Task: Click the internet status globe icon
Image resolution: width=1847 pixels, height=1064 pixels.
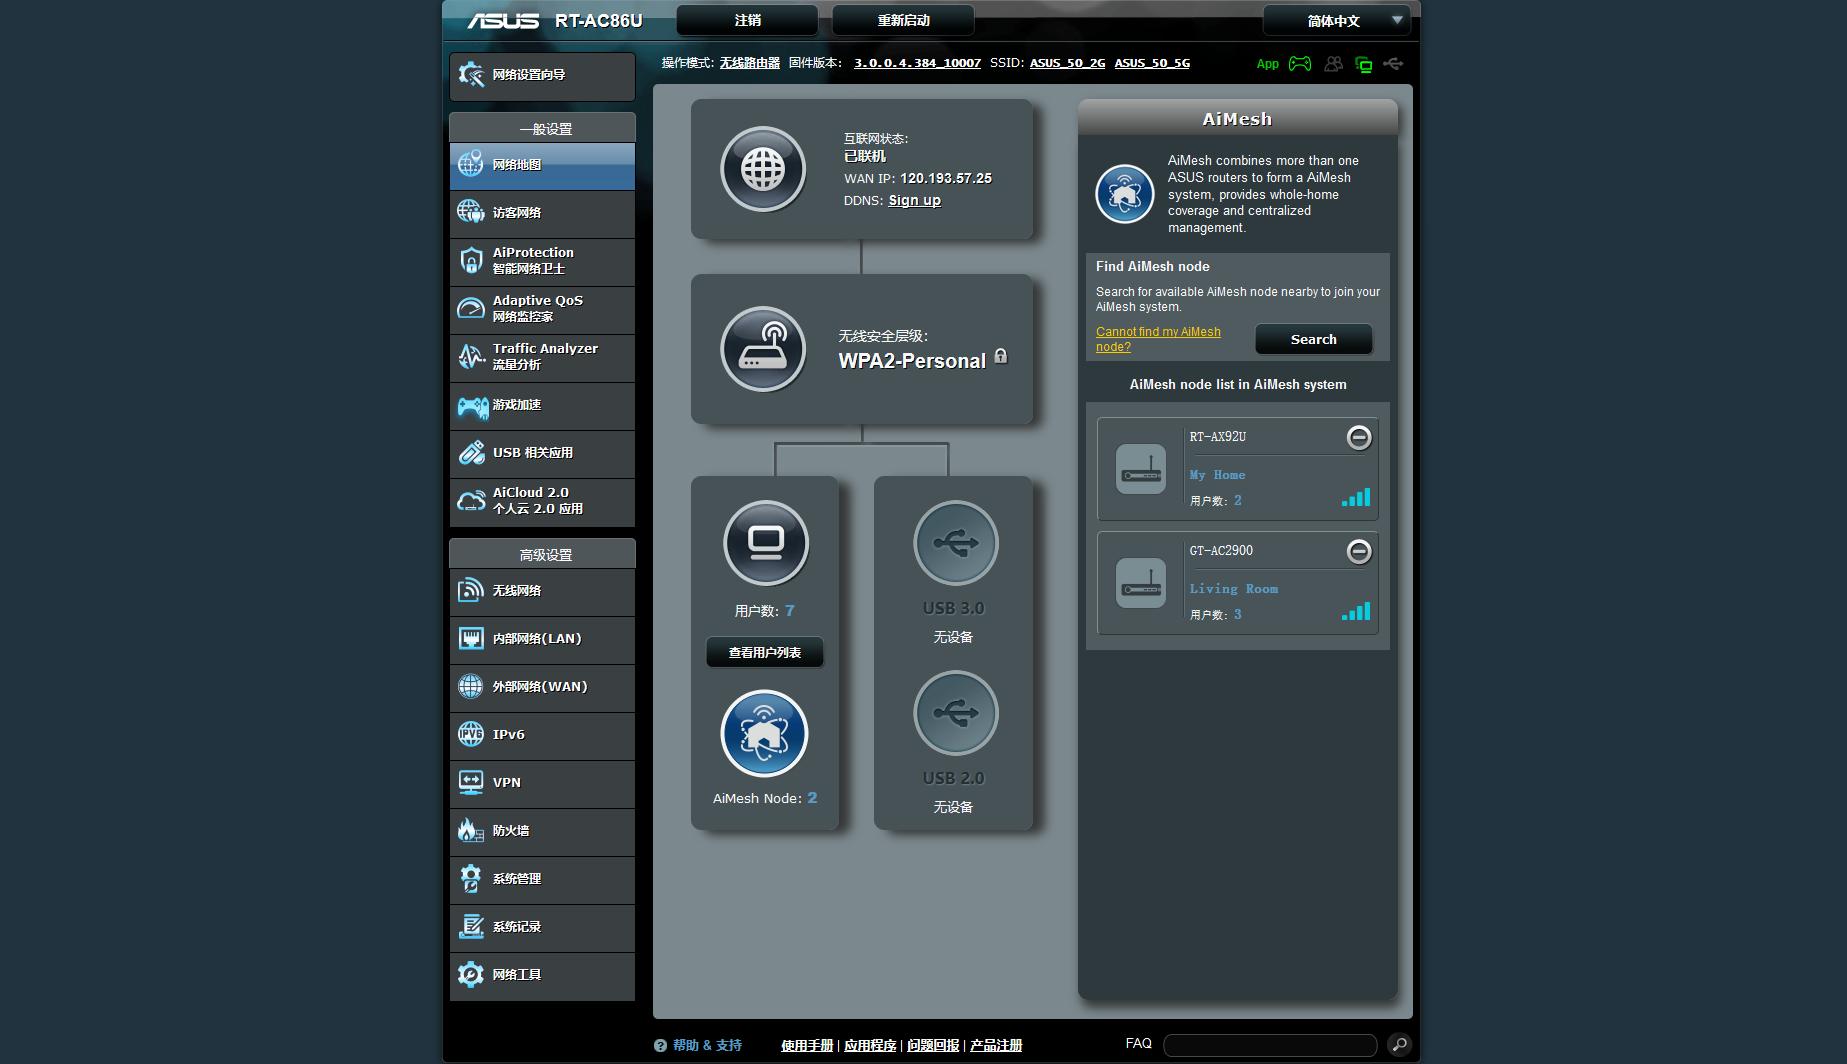Action: point(763,169)
